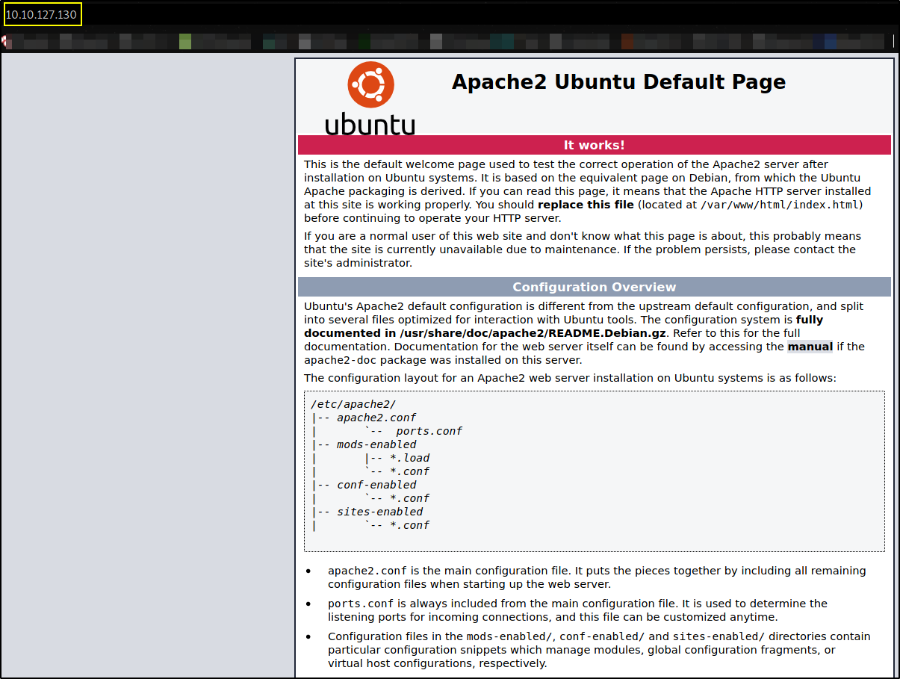This screenshot has height=679, width=900.
Task: Click '*.conf' entry under conf-enabled
Action: click(x=410, y=498)
